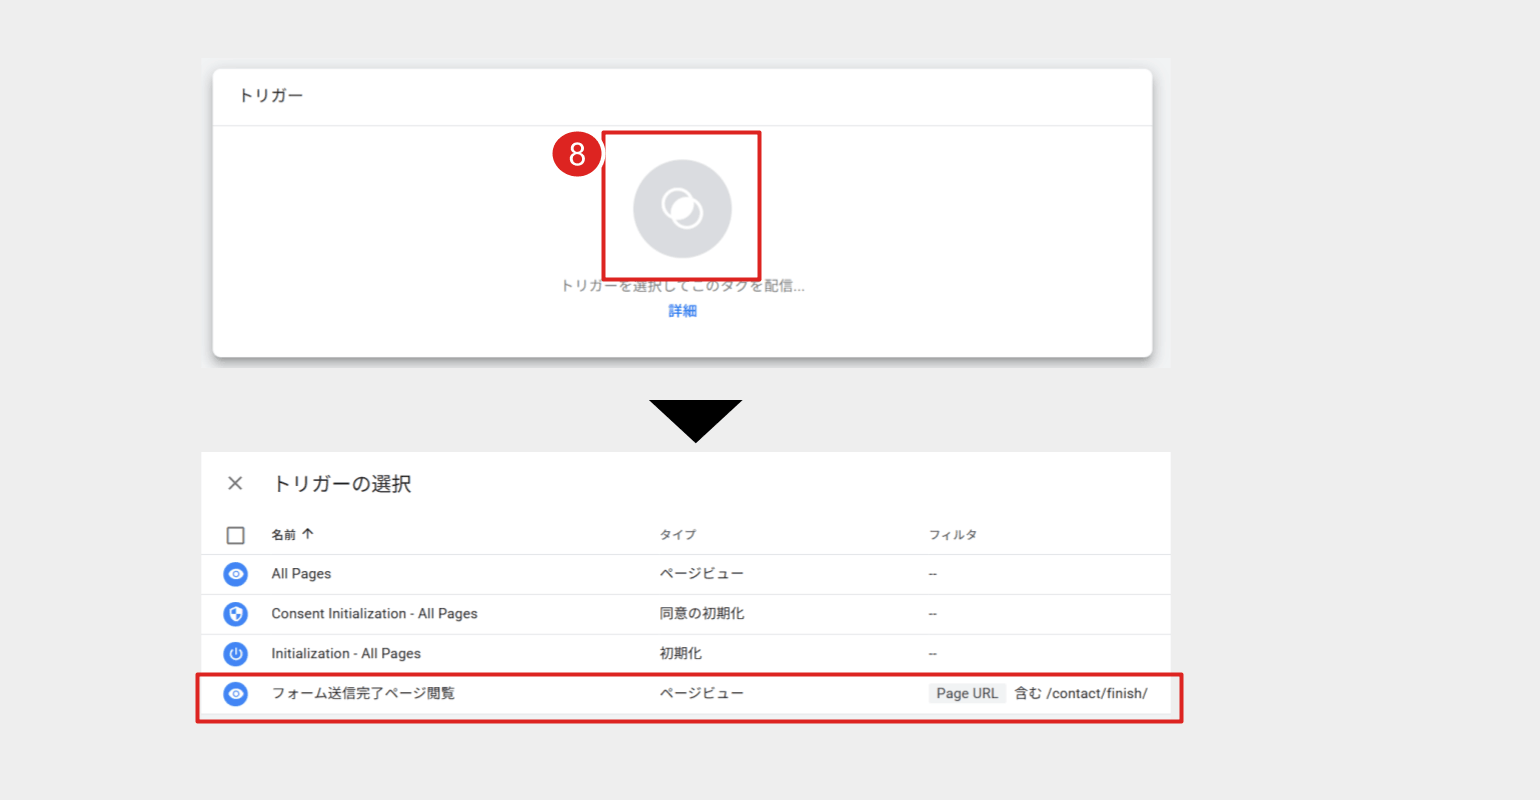Click the トリガー card section title

pos(270,96)
